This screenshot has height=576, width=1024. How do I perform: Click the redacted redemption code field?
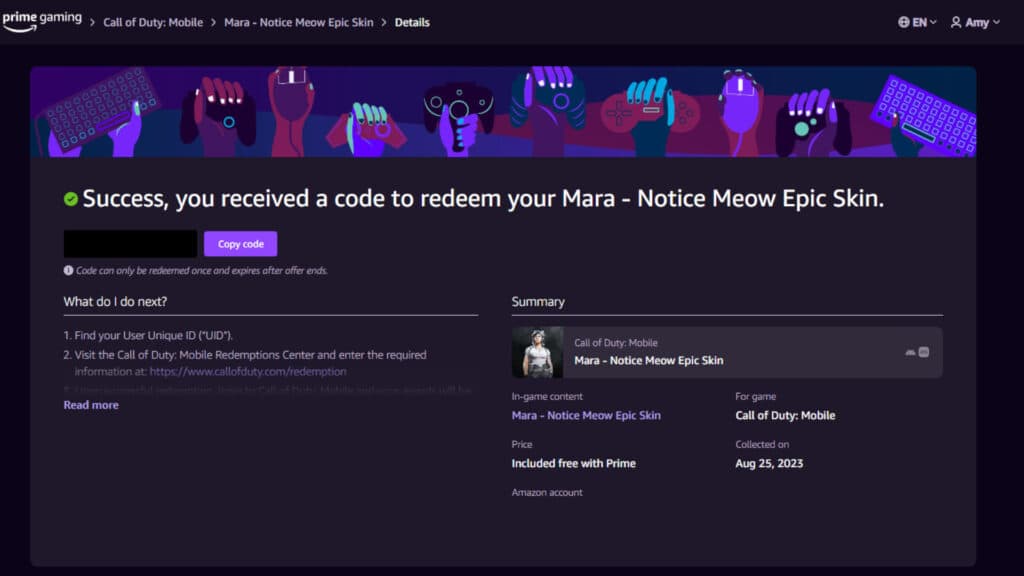coord(129,243)
